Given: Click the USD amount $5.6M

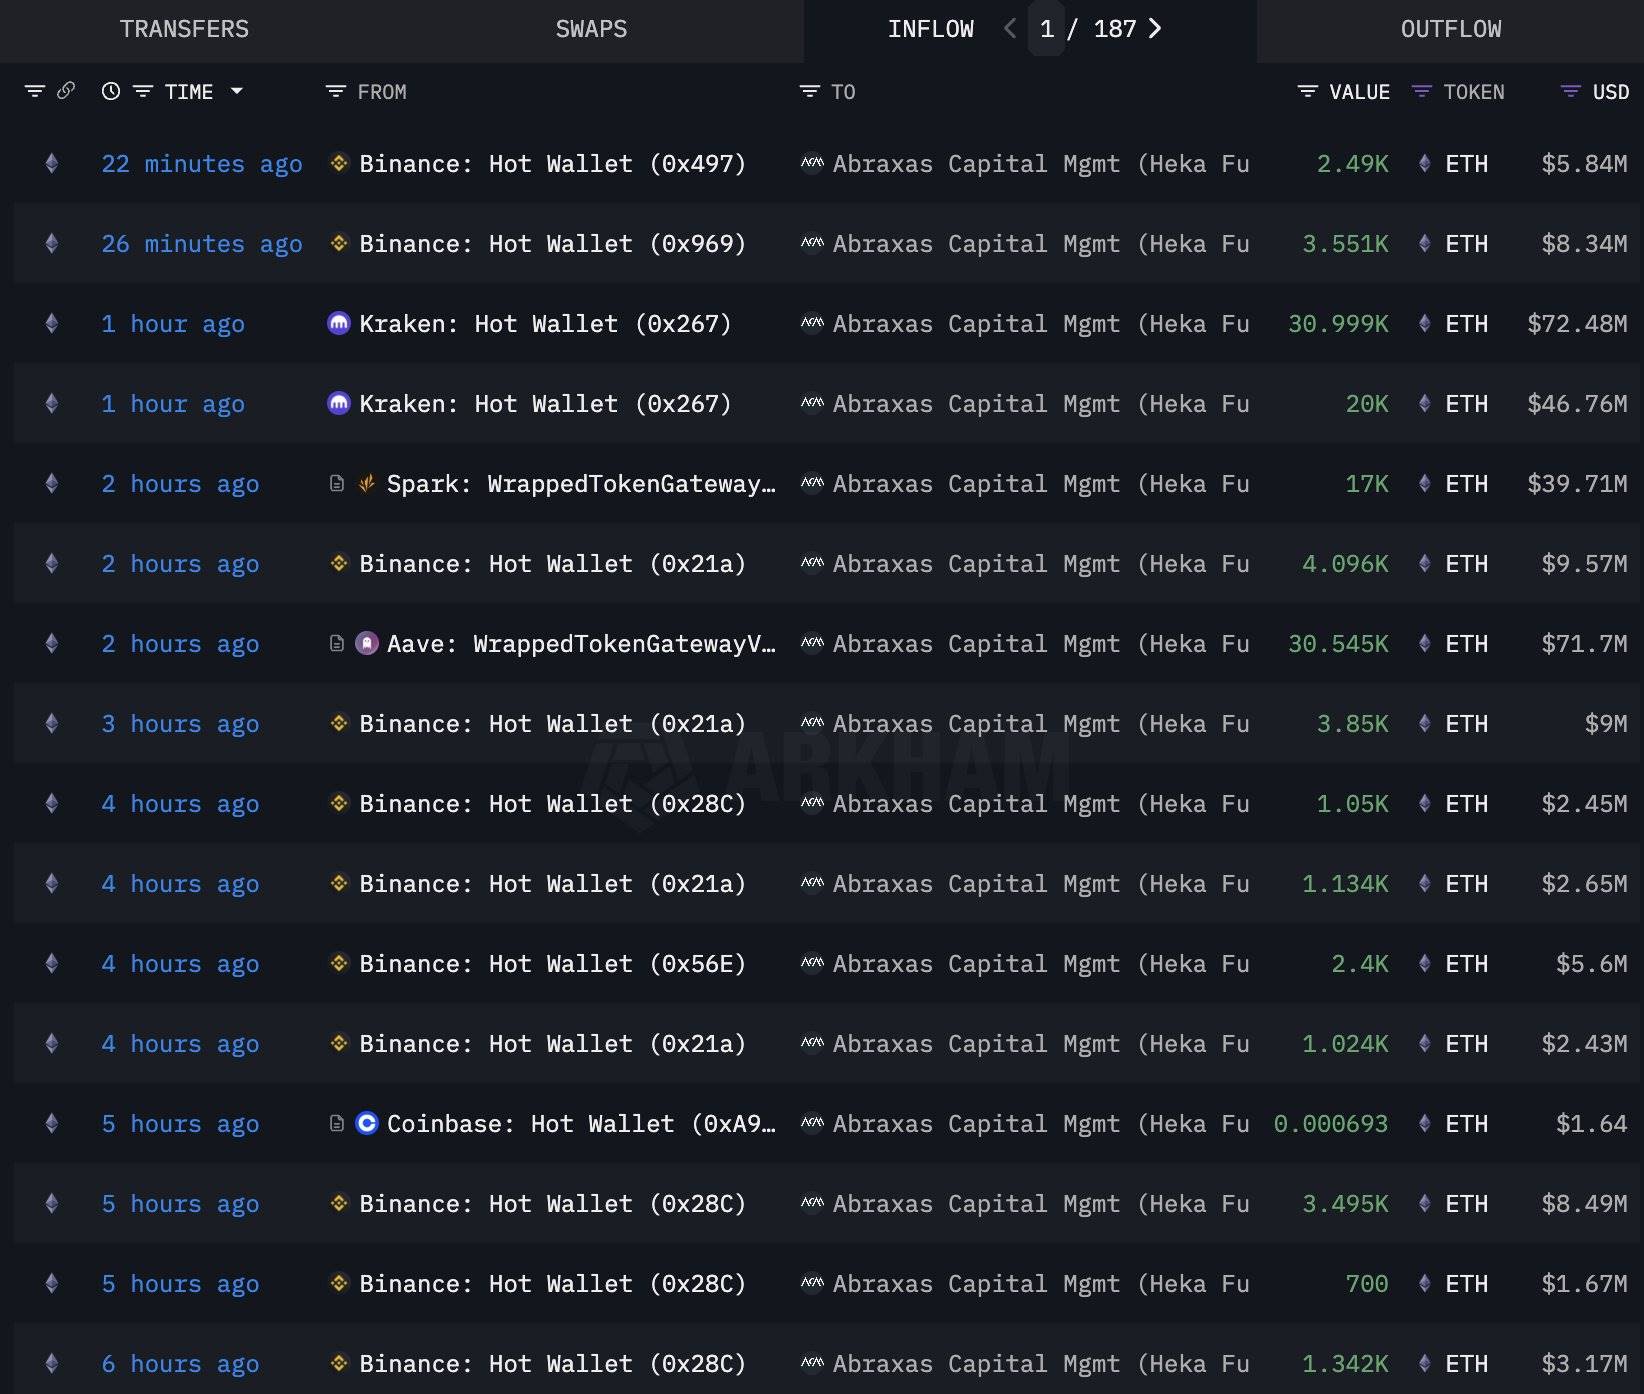Looking at the screenshot, I should (1591, 964).
